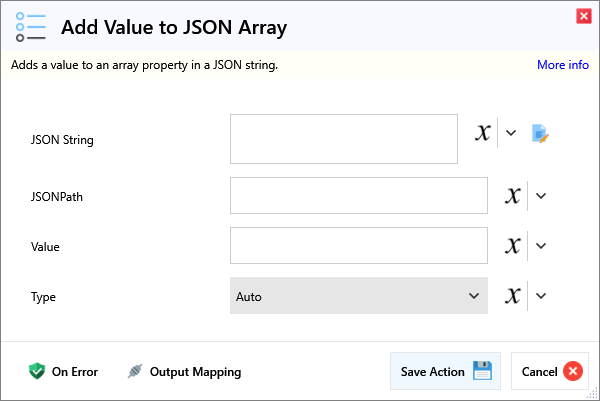Screen dimensions: 600x401
Task: Click inside the JSON String text box
Action: click(x=329, y=138)
